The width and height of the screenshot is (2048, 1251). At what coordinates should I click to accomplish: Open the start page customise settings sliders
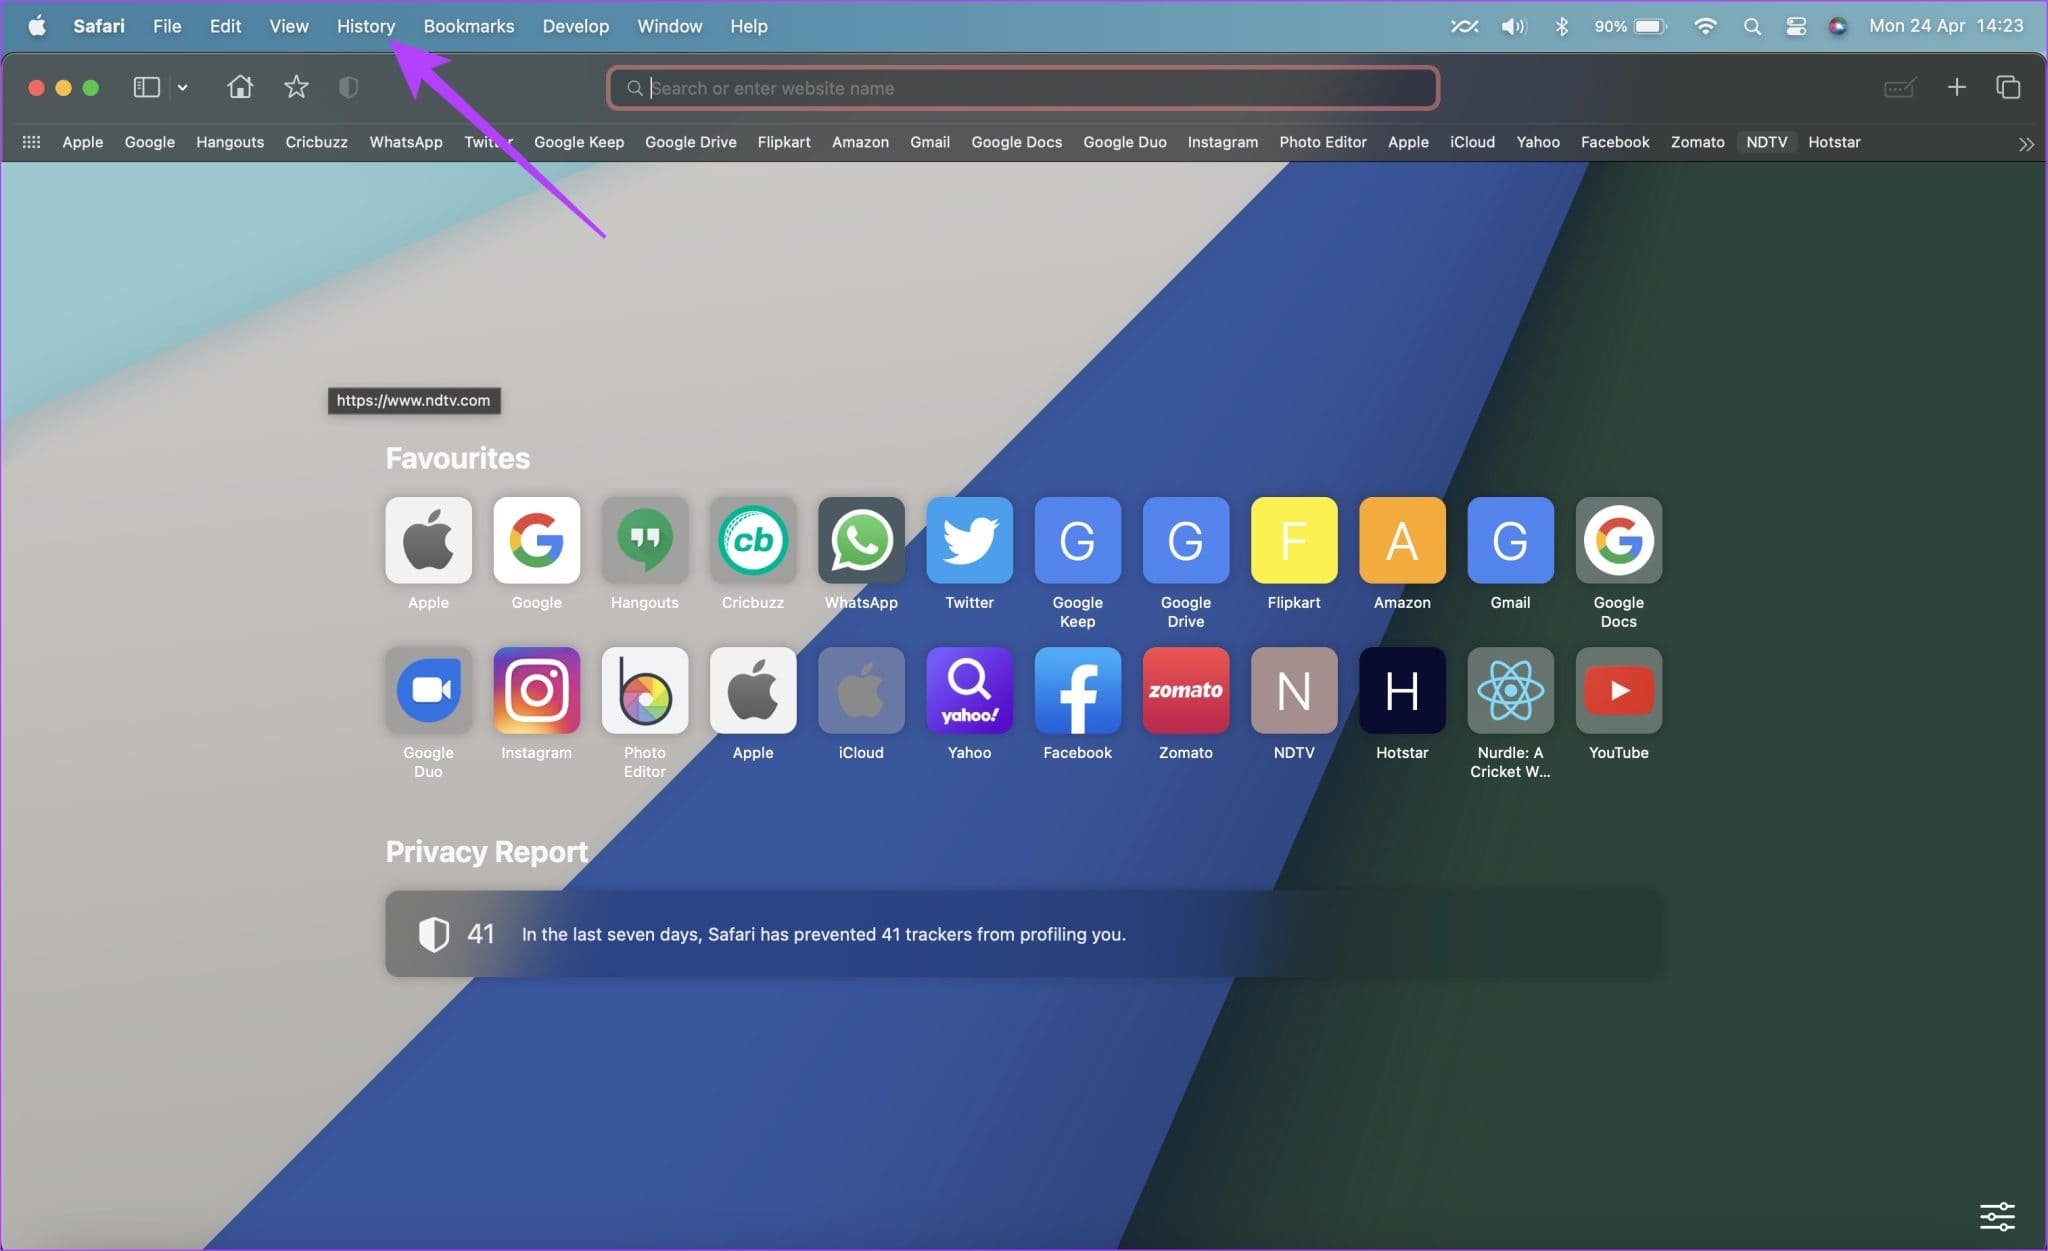pyautogui.click(x=1997, y=1216)
